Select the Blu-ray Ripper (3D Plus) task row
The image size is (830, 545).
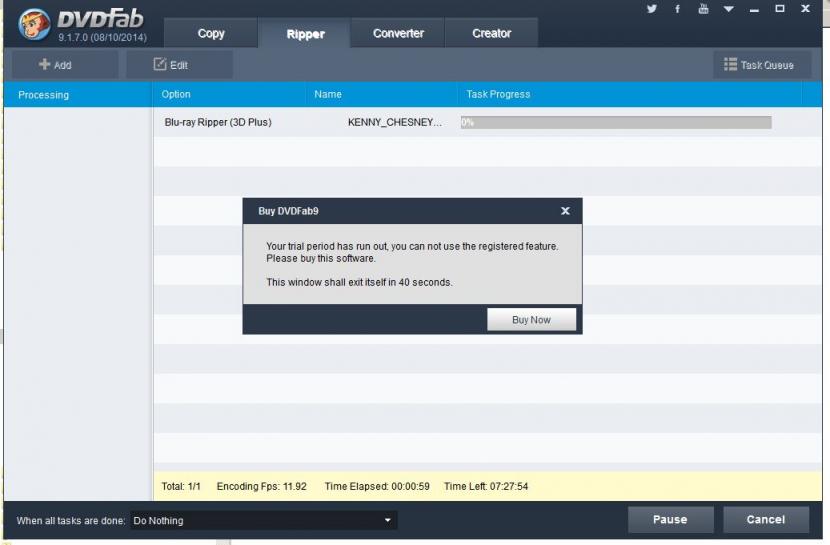click(x=487, y=122)
